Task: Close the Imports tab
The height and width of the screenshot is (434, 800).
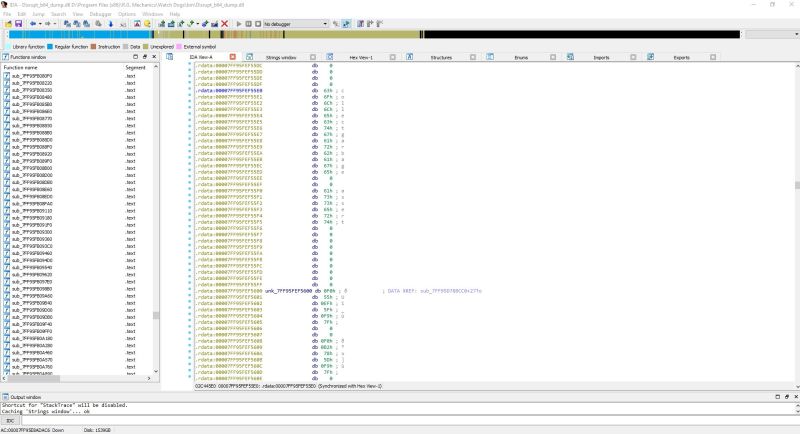Action: 633,57
